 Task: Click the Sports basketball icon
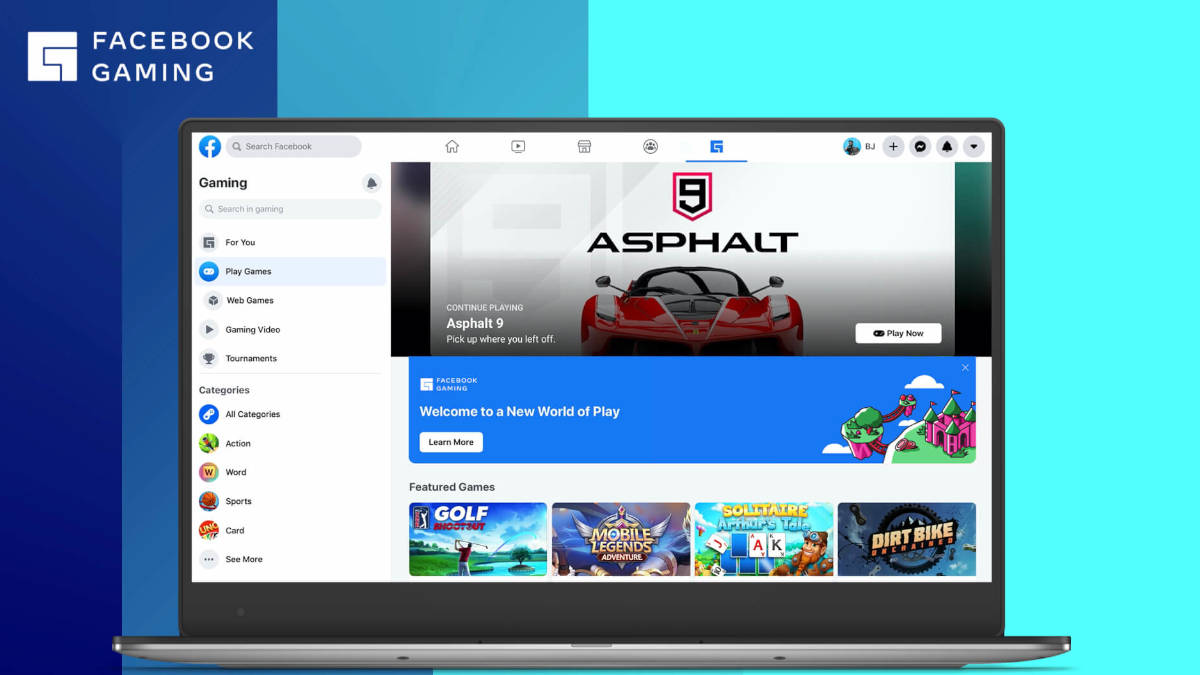209,501
